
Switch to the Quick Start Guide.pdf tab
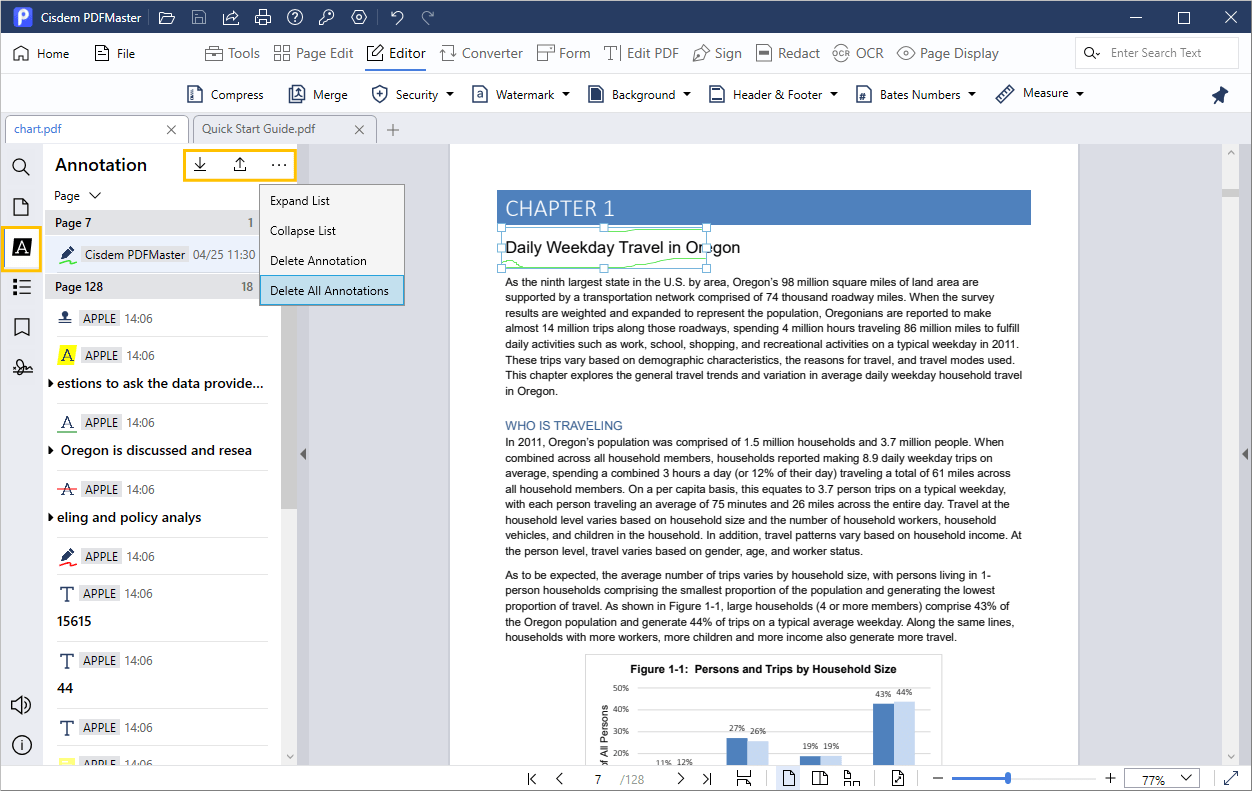[259, 129]
